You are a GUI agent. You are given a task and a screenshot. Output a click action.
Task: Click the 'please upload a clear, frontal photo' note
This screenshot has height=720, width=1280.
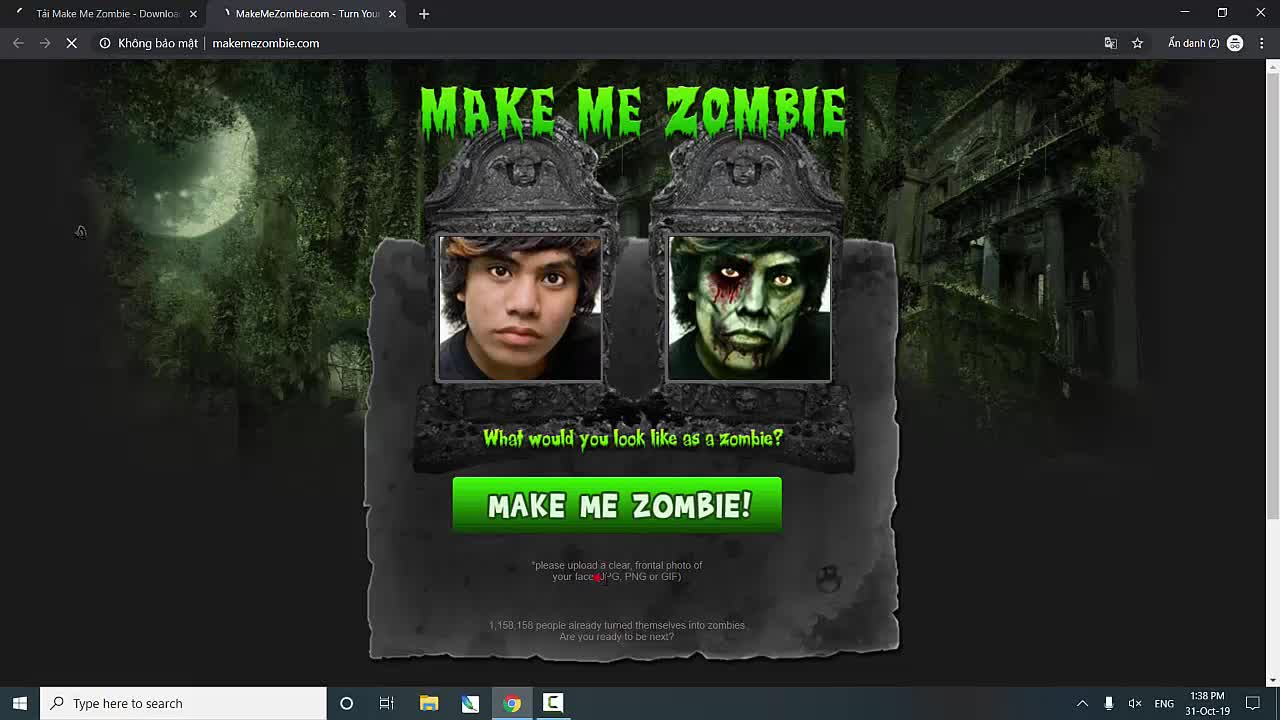click(617, 571)
